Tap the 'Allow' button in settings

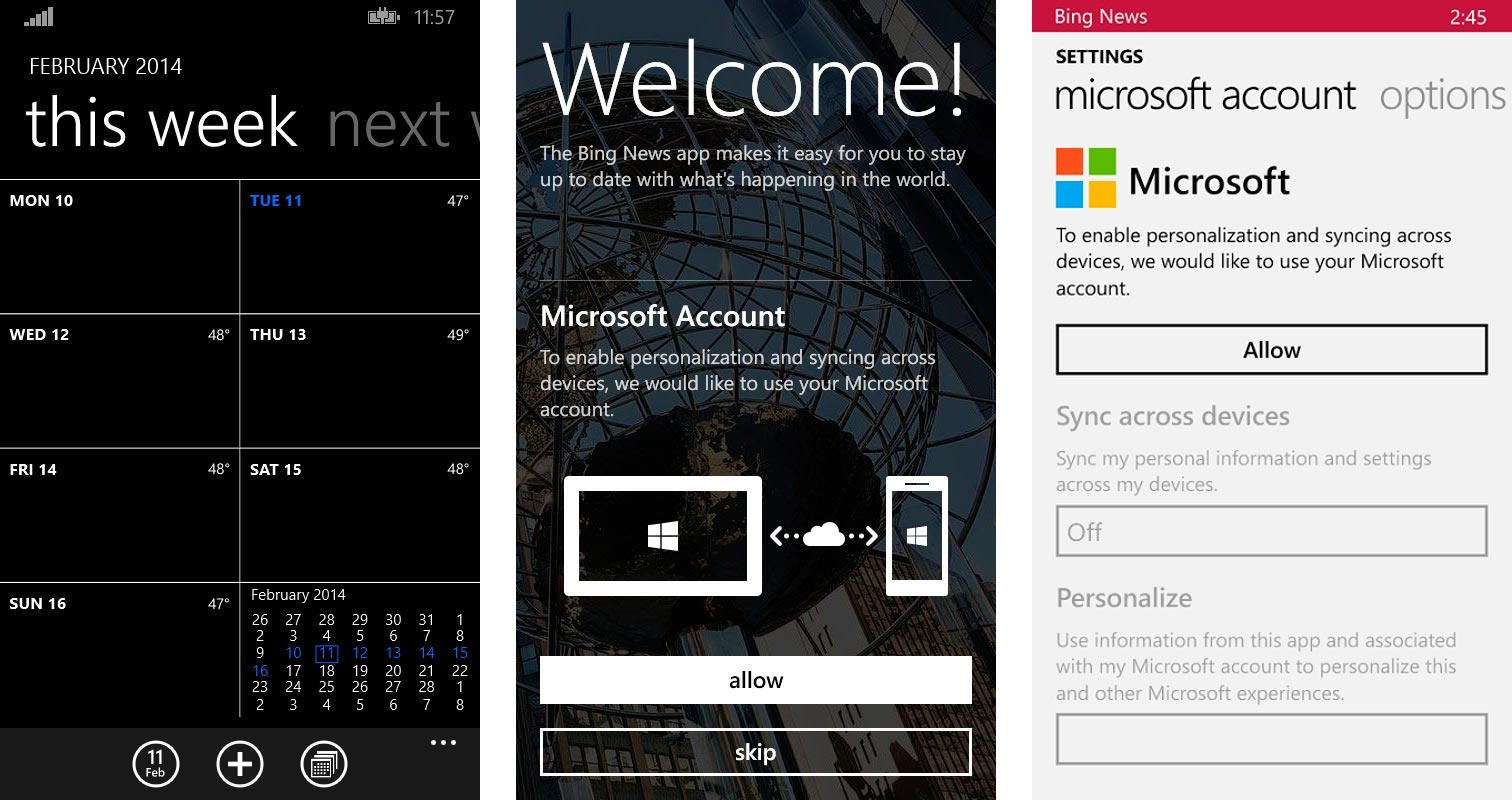pyautogui.click(x=1272, y=350)
